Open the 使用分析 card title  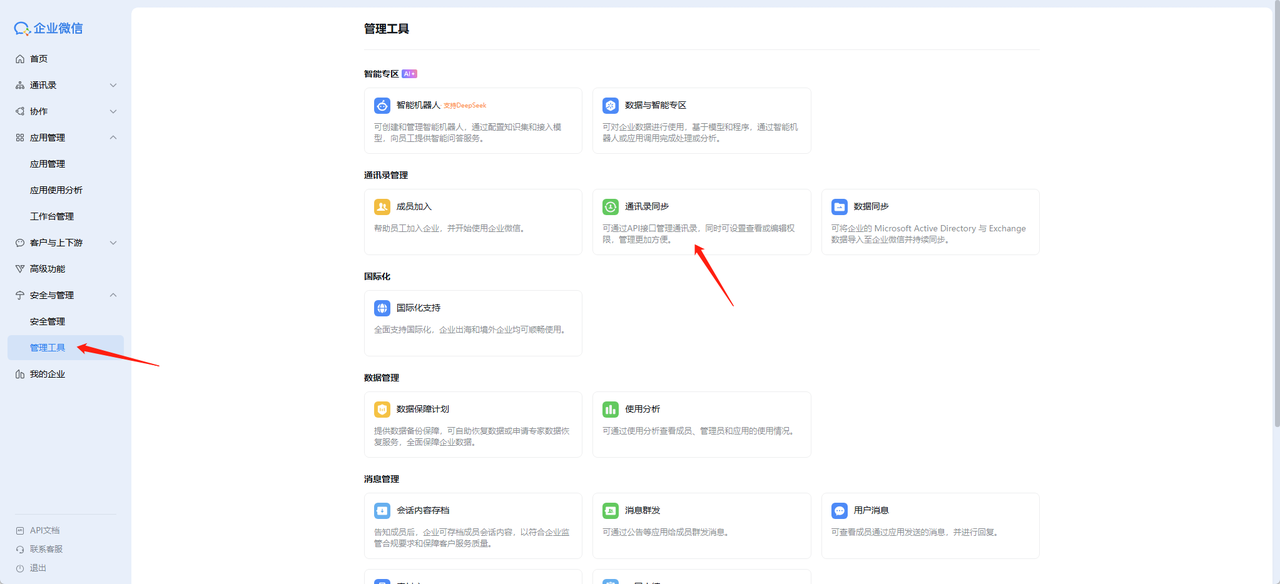pos(642,409)
